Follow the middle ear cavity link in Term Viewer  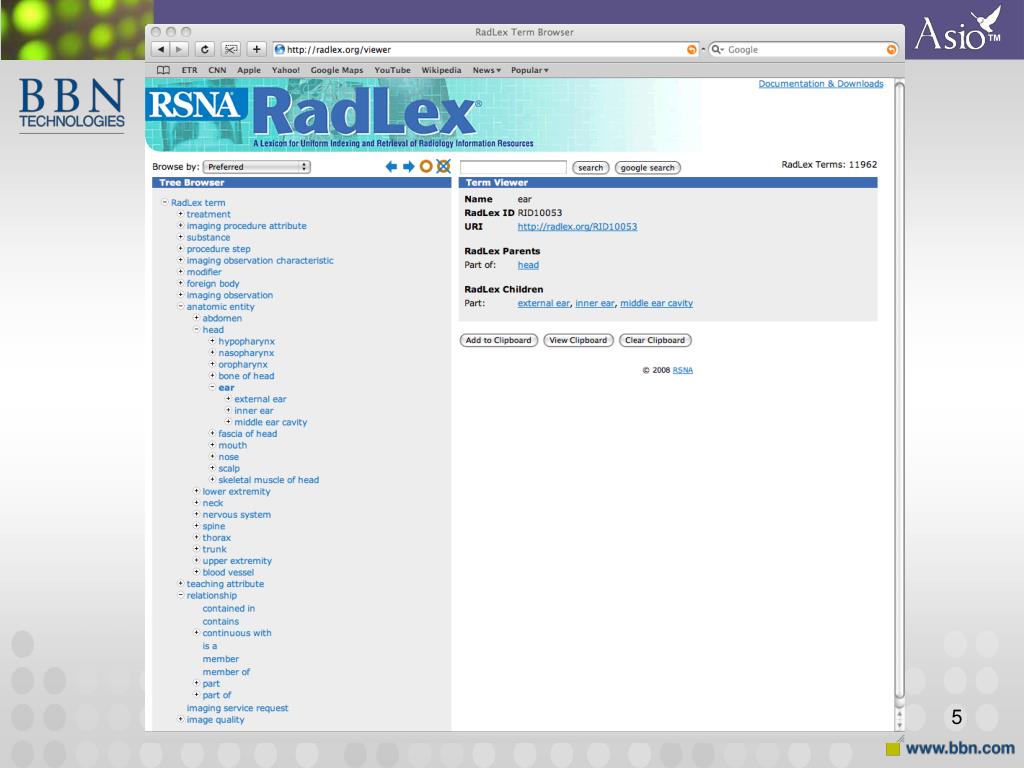coord(656,303)
